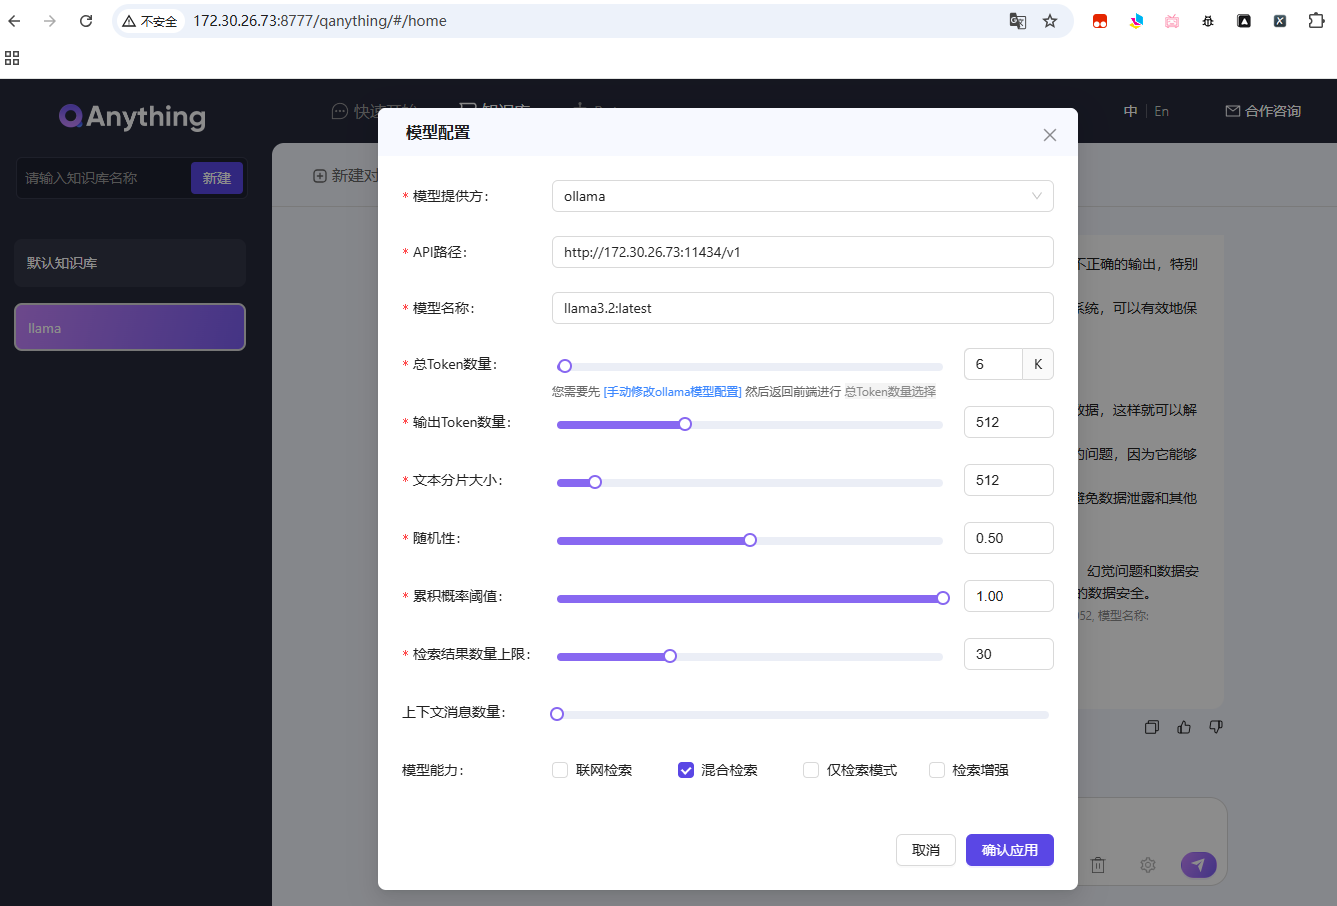Switch language to En
The width and height of the screenshot is (1337, 906).
[1161, 111]
